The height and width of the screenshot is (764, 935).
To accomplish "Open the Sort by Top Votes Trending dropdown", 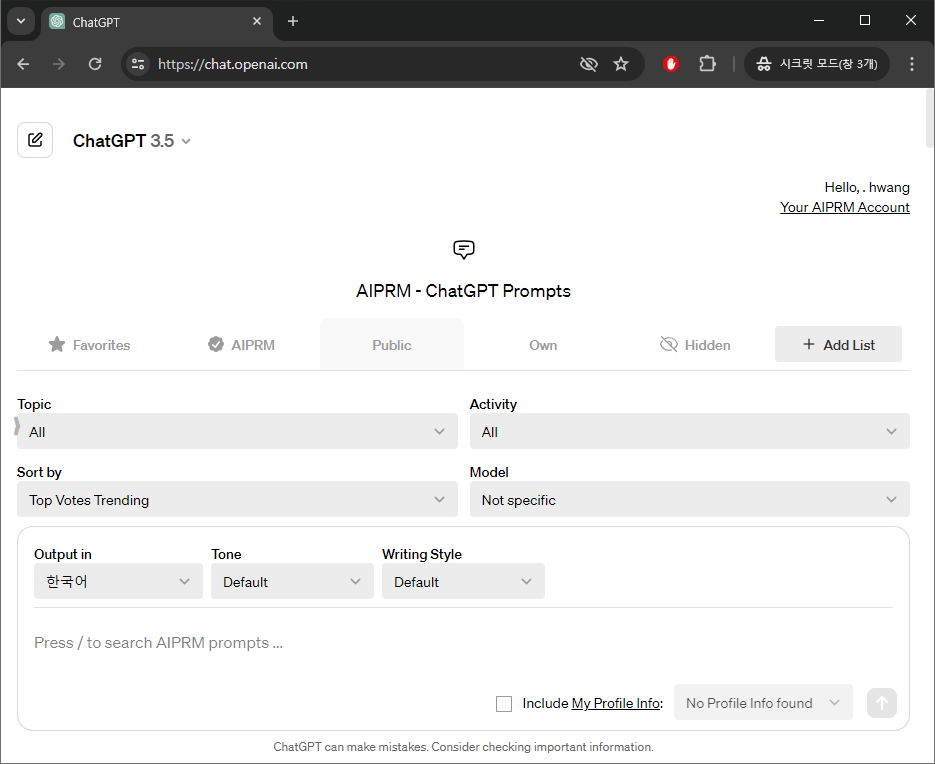I will click(x=237, y=499).
